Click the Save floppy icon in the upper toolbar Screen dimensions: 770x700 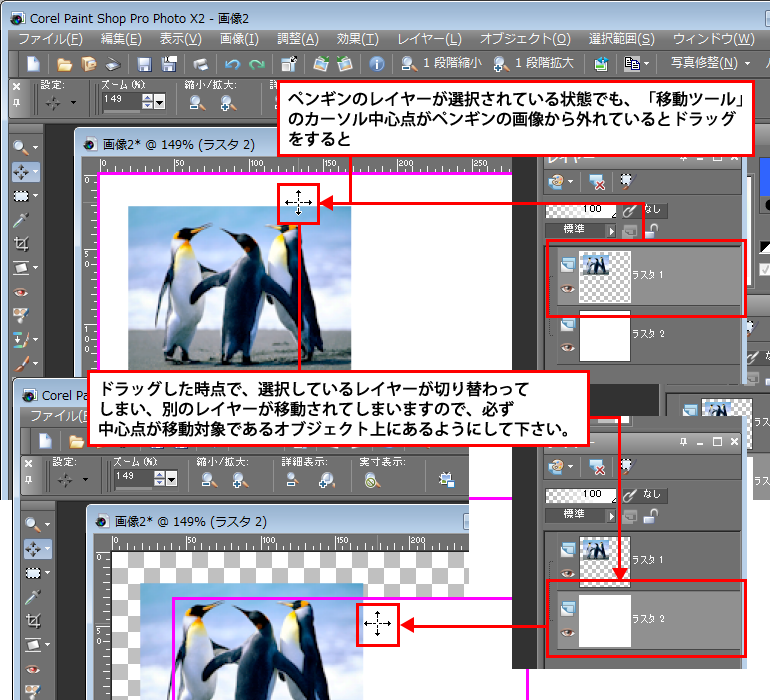[144, 64]
